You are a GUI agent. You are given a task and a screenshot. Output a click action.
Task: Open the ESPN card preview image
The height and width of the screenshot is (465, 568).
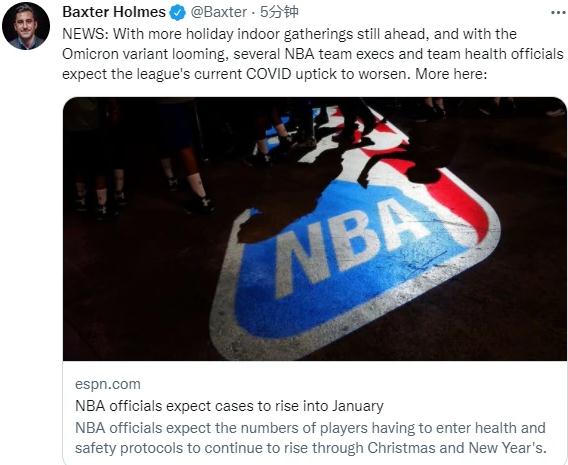click(315, 229)
